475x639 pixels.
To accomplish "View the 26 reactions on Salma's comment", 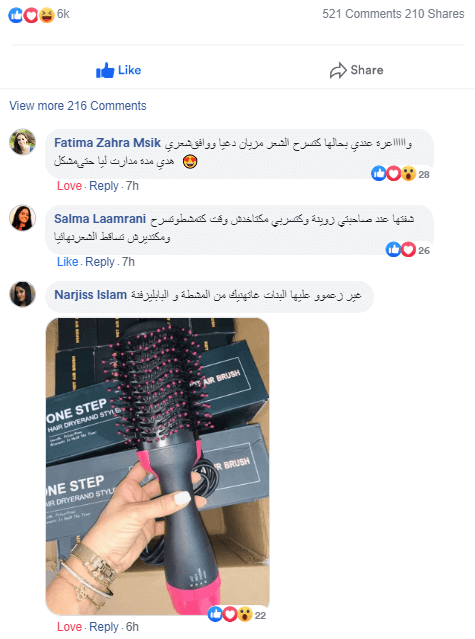I will [x=408, y=250].
